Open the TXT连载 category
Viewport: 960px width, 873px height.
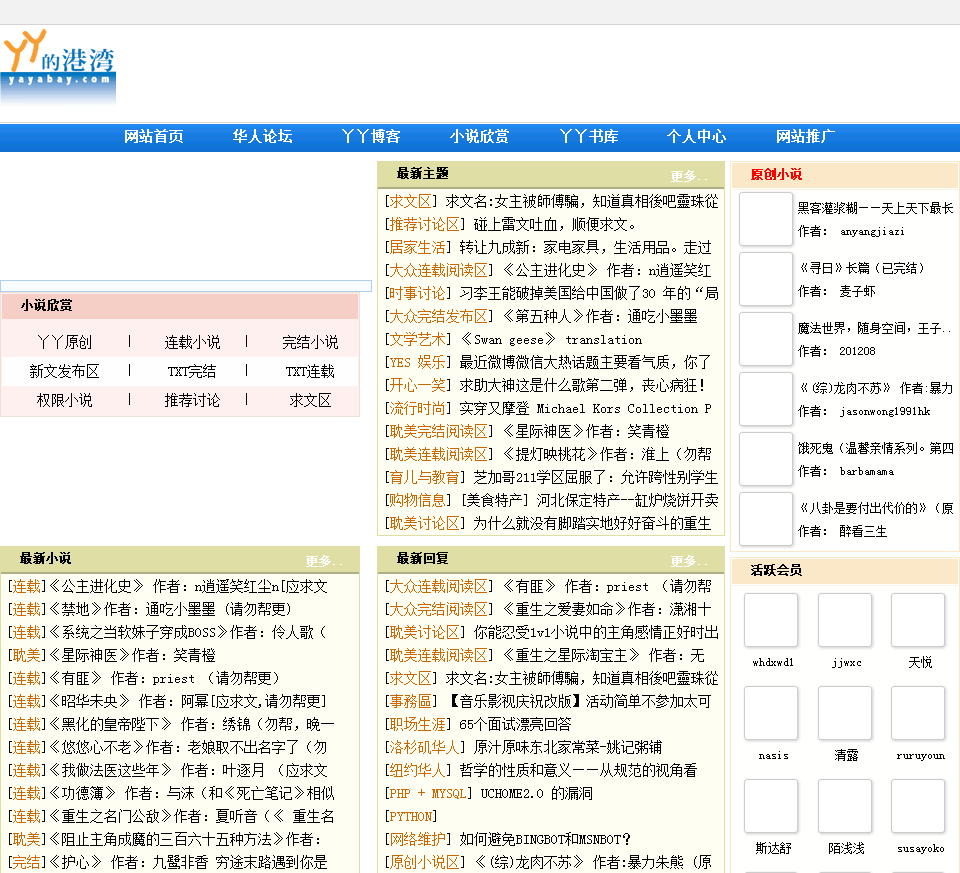pos(310,372)
